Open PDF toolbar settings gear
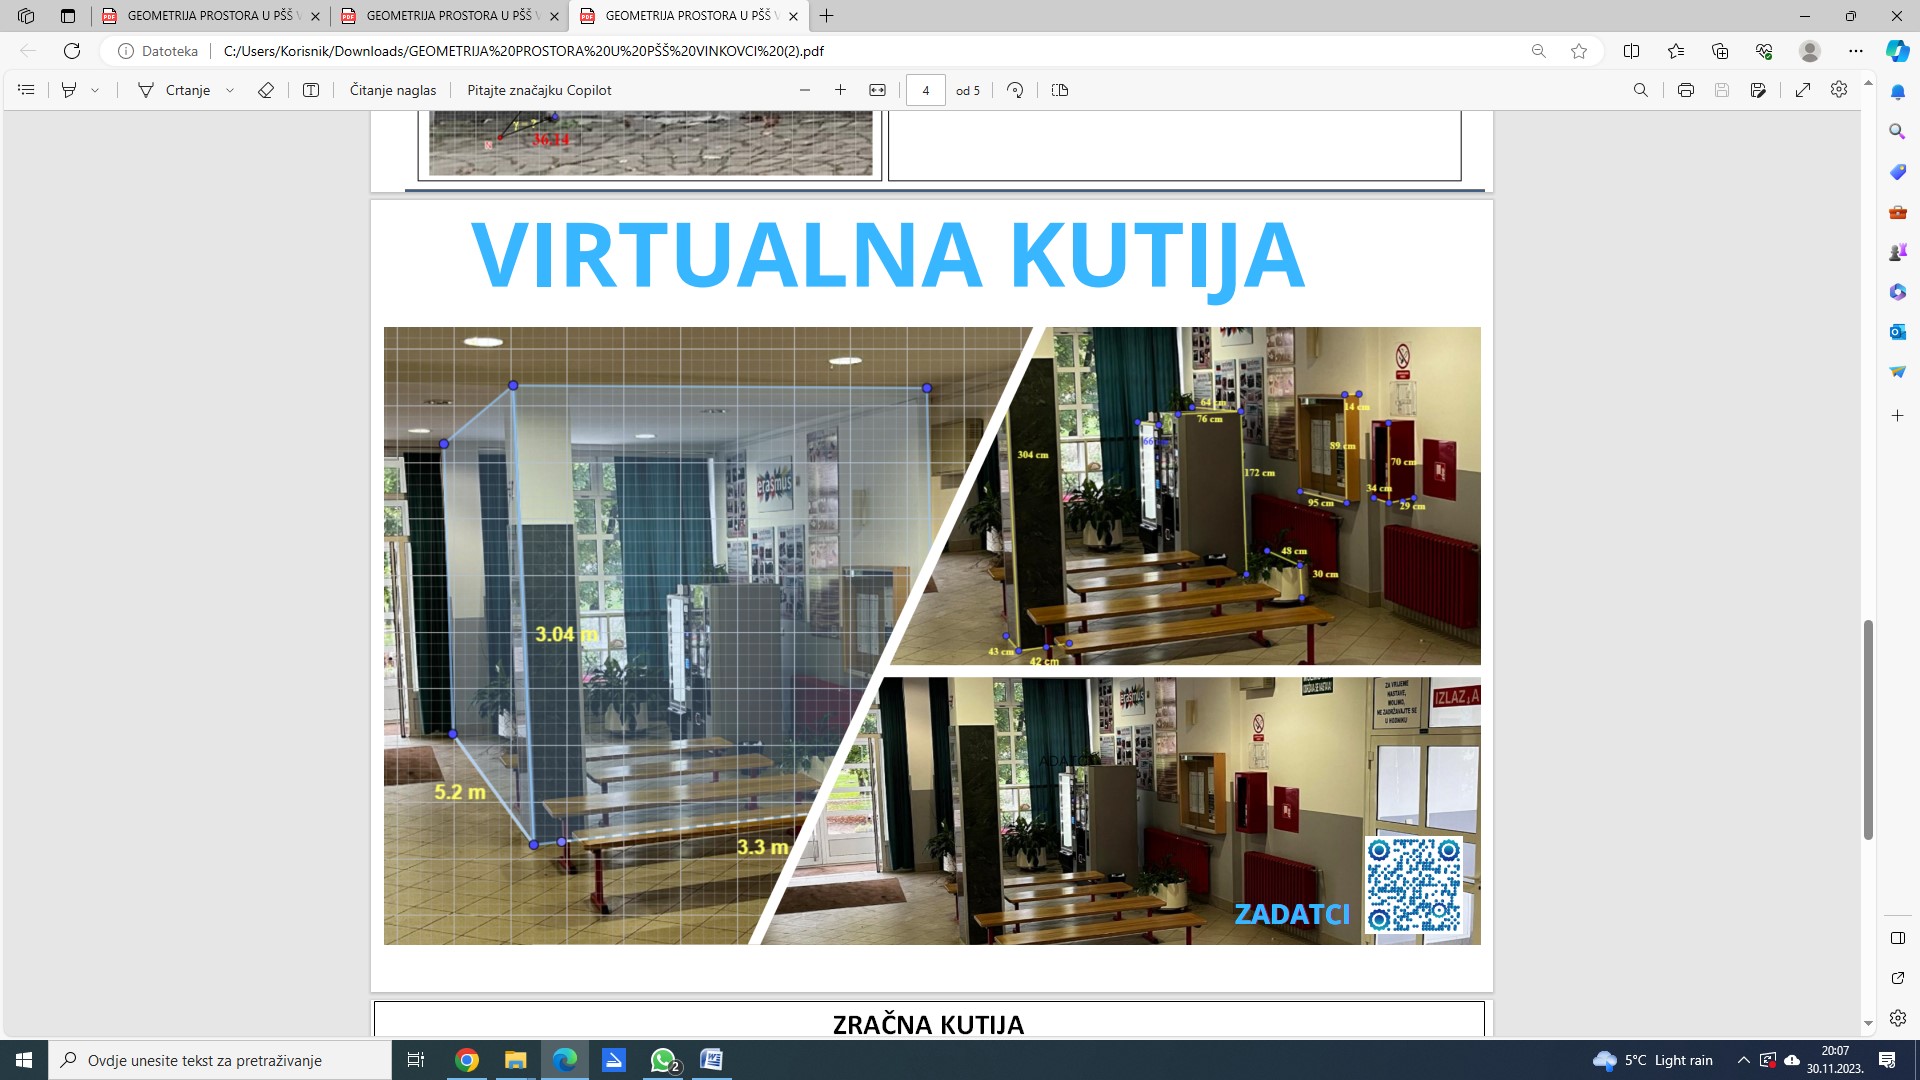 tap(1839, 90)
